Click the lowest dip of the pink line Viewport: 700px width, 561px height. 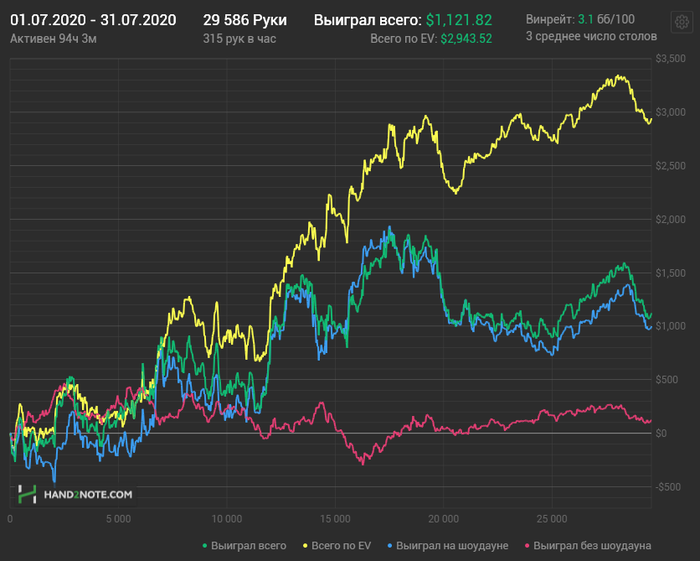click(x=362, y=464)
